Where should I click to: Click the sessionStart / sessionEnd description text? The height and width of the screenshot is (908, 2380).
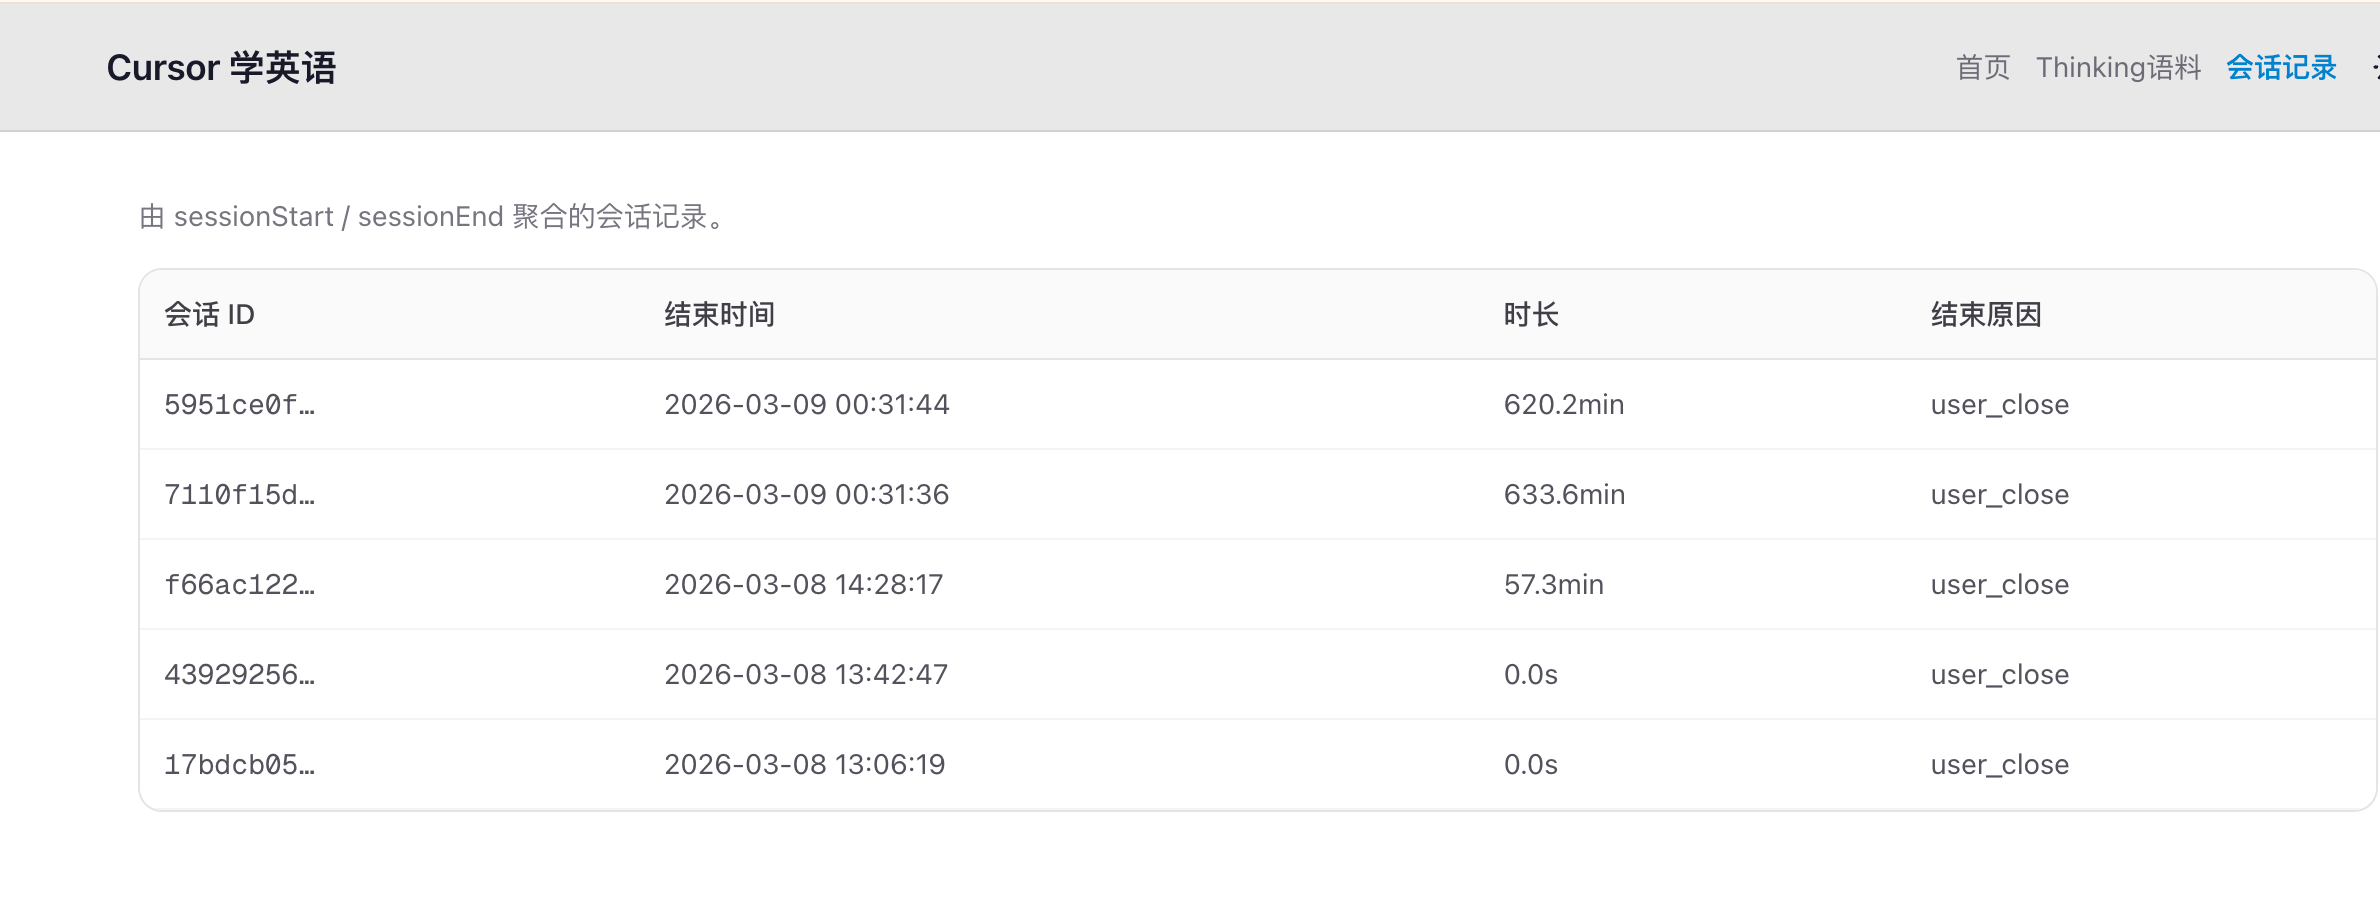(x=433, y=217)
